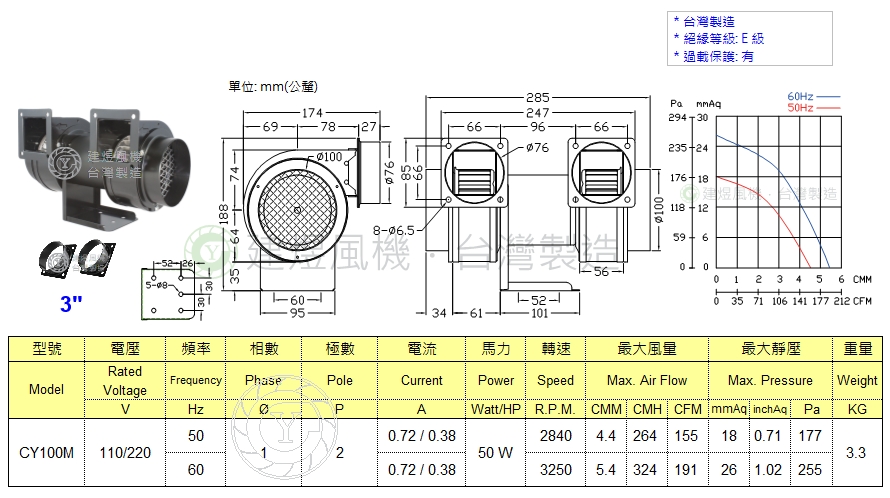Click the 3250 RPM speed value

(x=556, y=470)
